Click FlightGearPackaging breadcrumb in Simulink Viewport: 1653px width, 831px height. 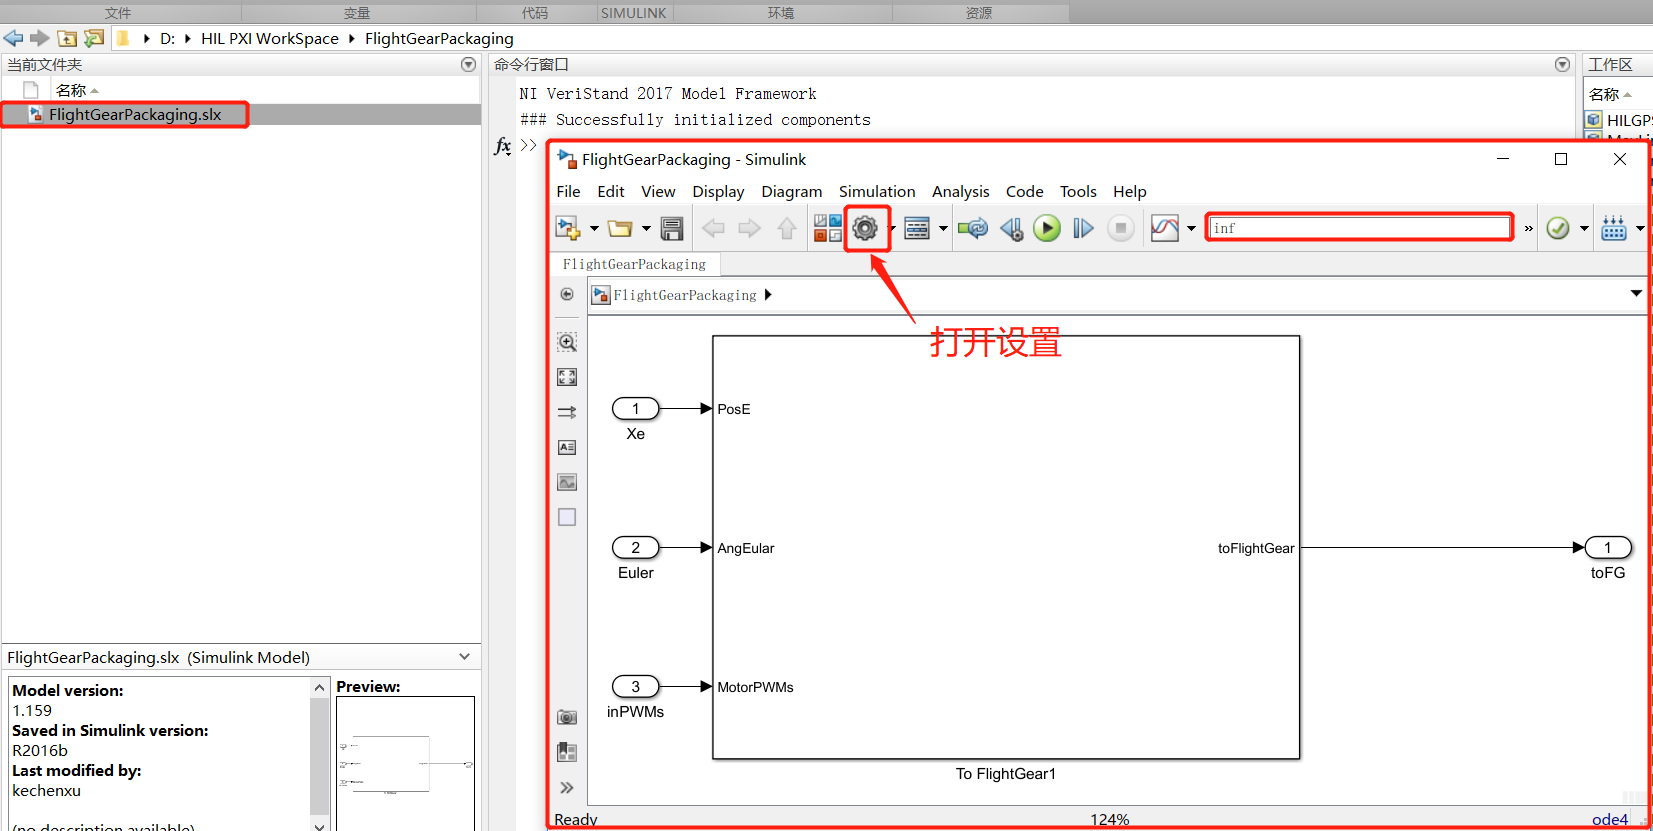pyautogui.click(x=685, y=295)
